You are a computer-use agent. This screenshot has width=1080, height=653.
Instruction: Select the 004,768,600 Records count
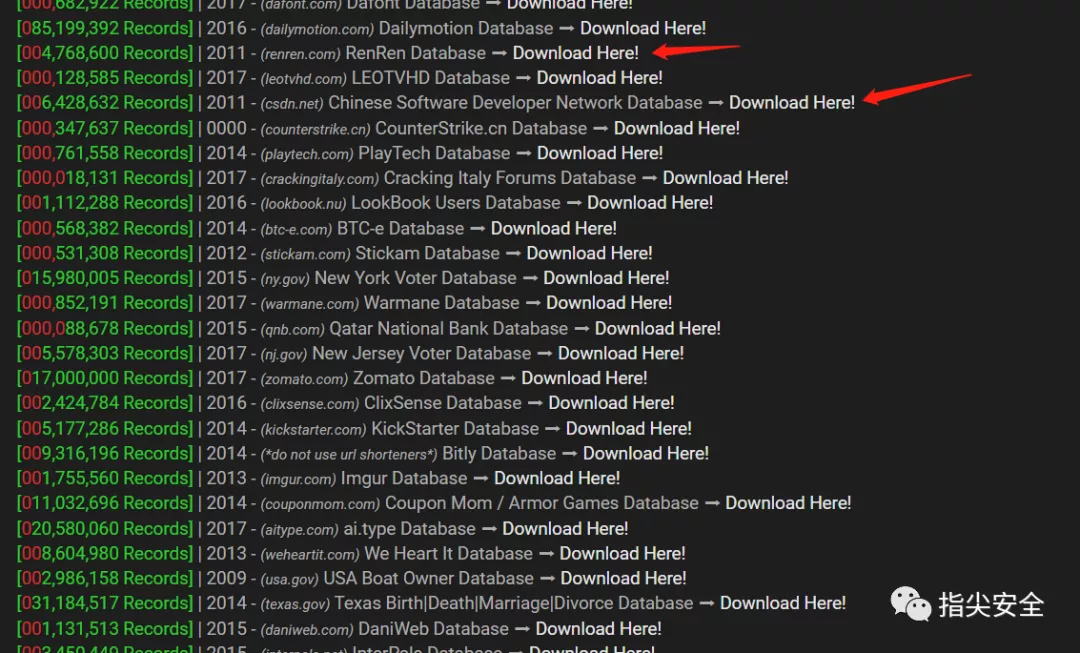pos(105,53)
